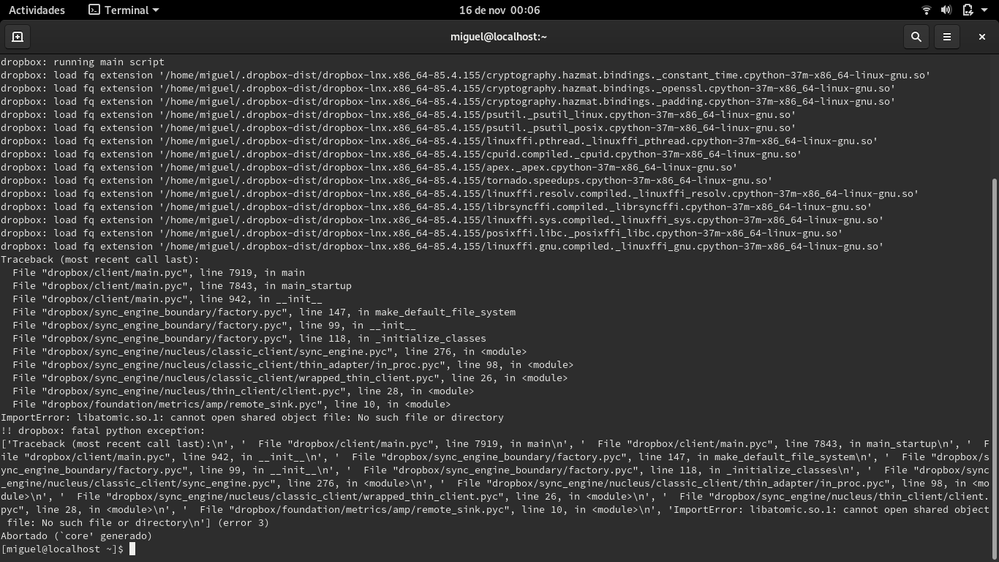This screenshot has width=999, height=562.
Task: Click the _posixffi_libc extension load line
Action: [421, 233]
